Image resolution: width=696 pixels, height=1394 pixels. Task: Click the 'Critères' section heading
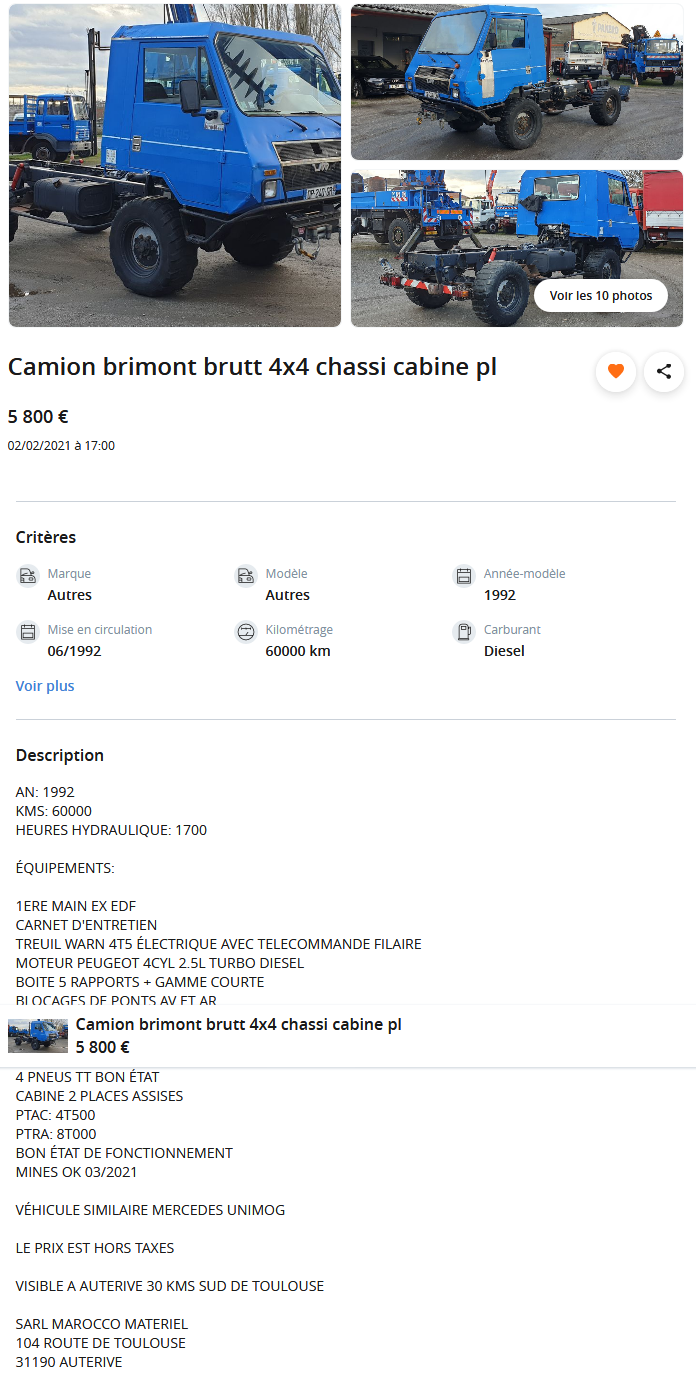coord(46,537)
